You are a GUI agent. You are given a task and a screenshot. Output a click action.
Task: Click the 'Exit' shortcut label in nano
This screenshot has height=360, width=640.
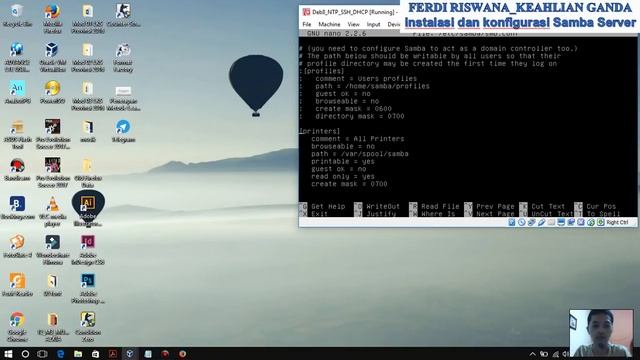[x=319, y=214]
